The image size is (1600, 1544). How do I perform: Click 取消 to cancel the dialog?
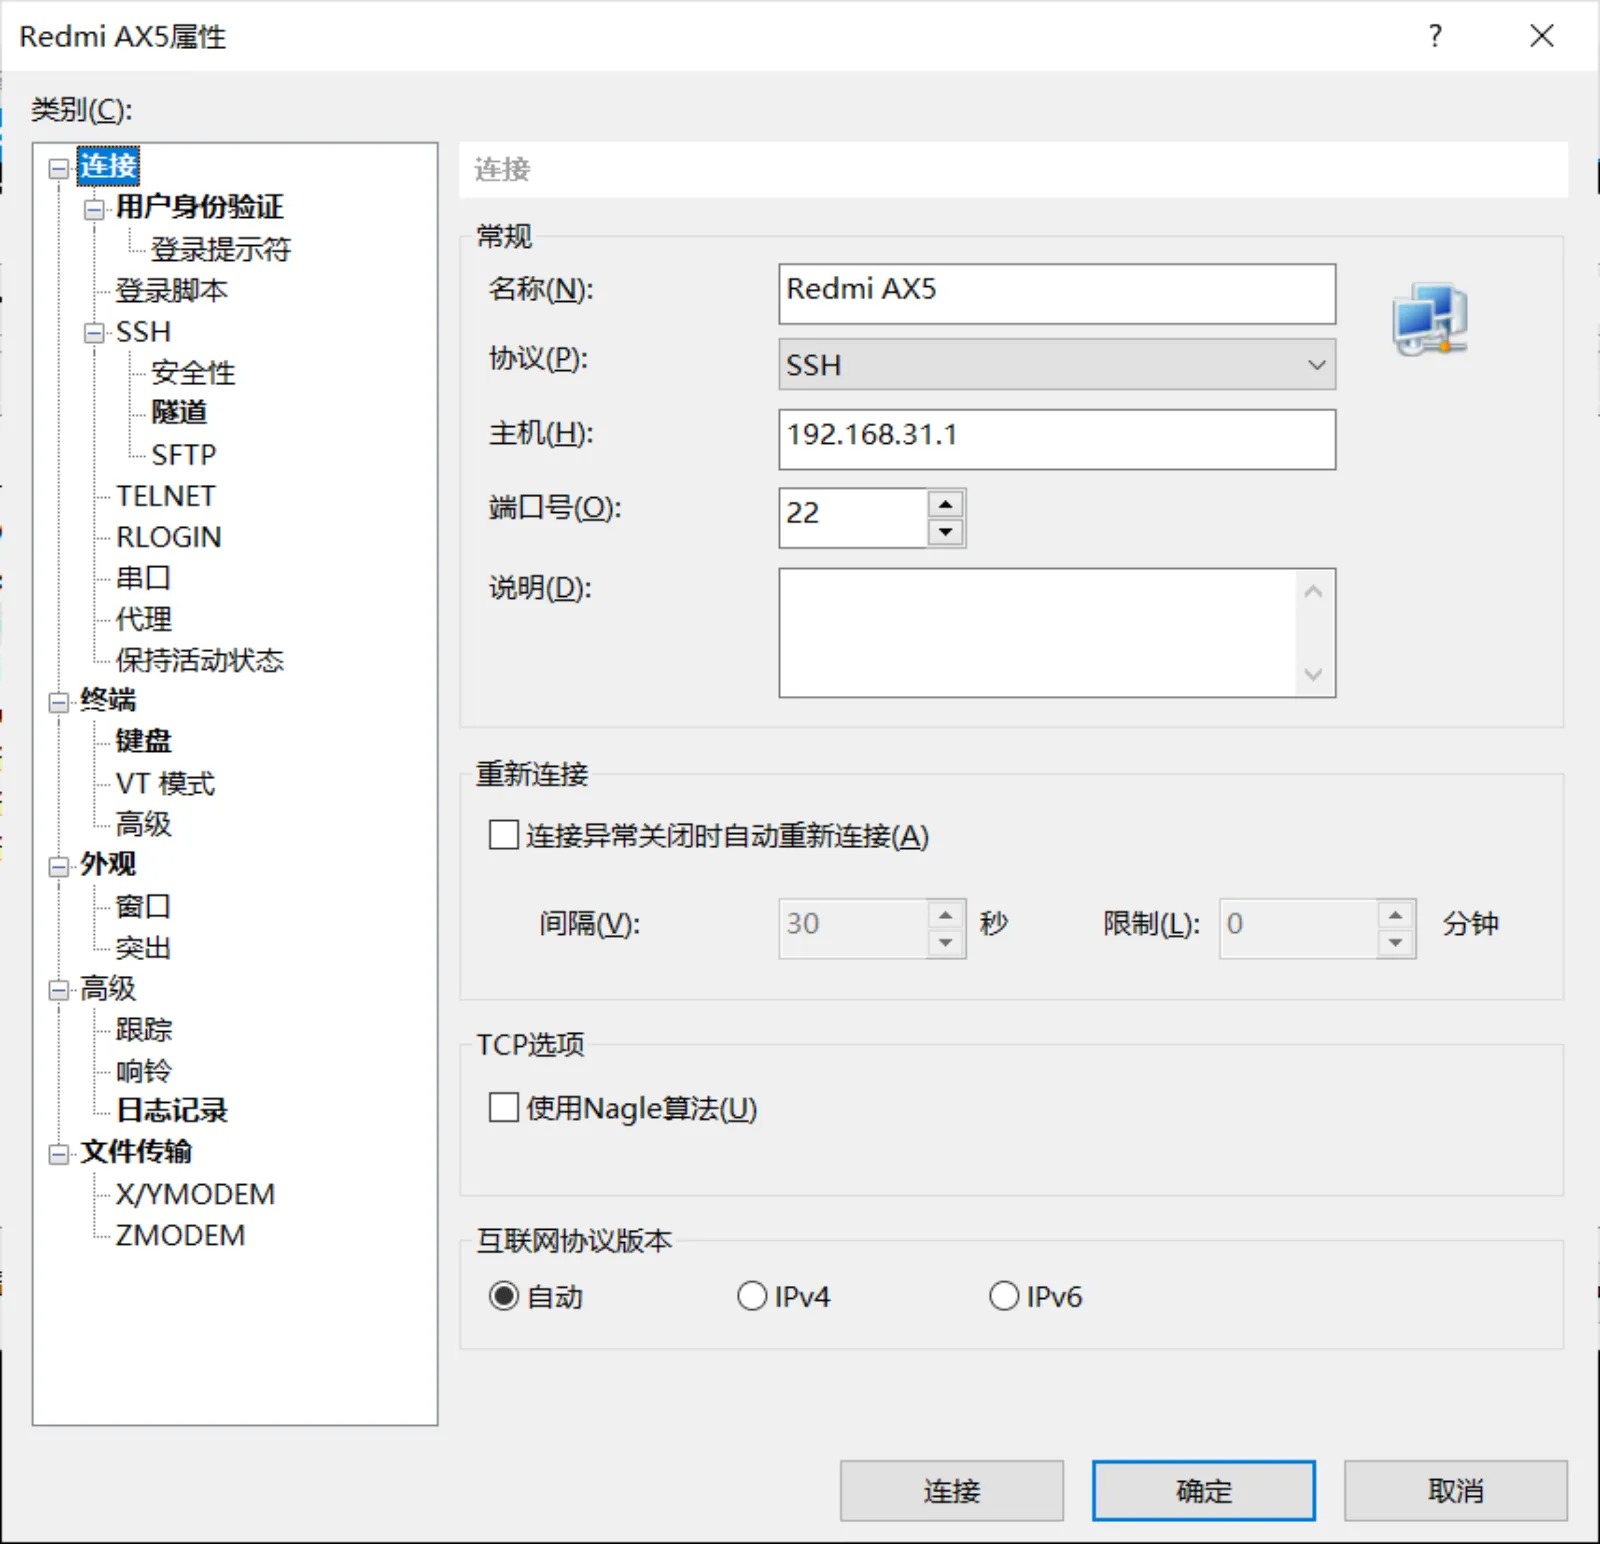tap(1455, 1489)
